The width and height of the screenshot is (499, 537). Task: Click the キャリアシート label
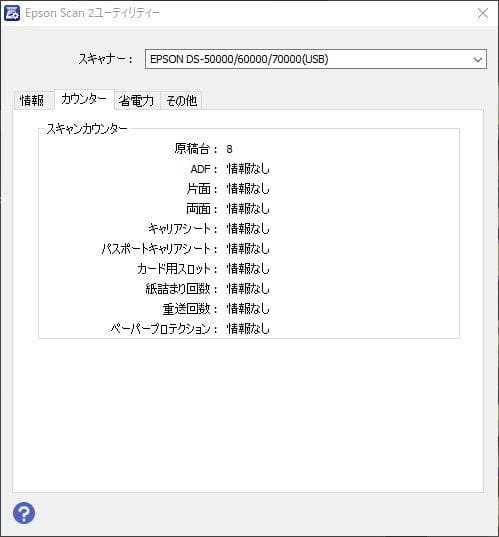[x=182, y=228]
